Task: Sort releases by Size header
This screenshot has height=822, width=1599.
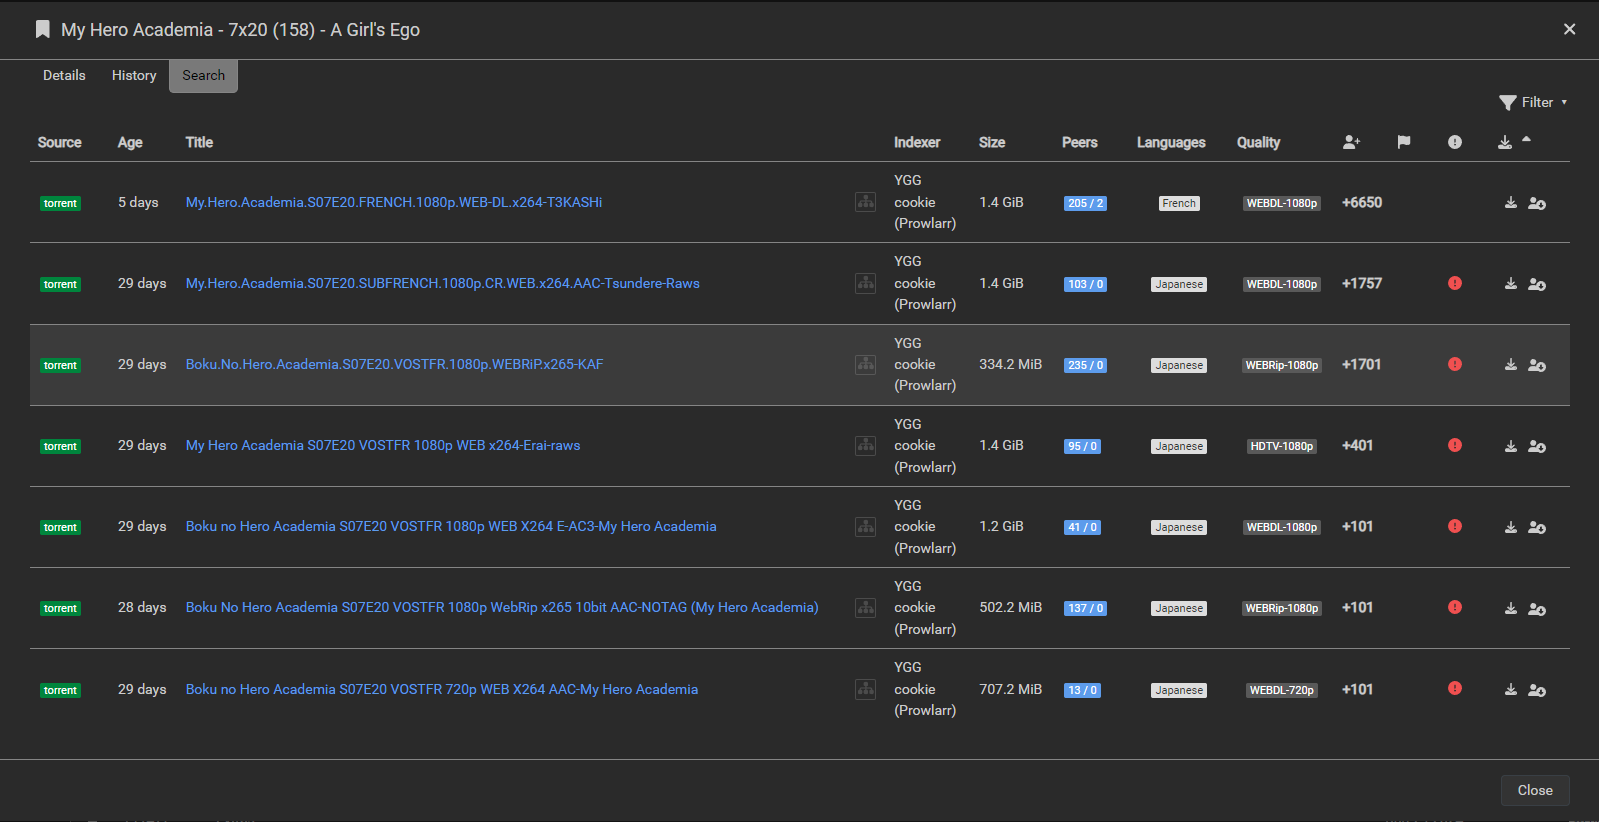Action: tap(991, 142)
